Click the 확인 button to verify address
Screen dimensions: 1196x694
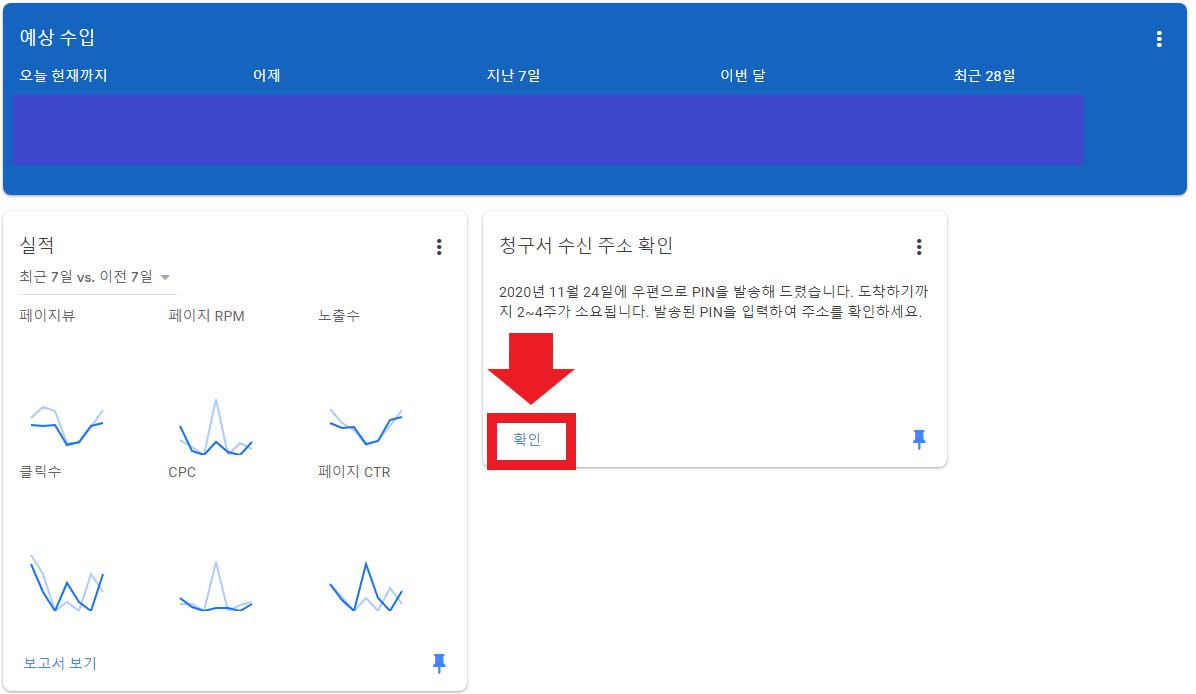tap(527, 439)
